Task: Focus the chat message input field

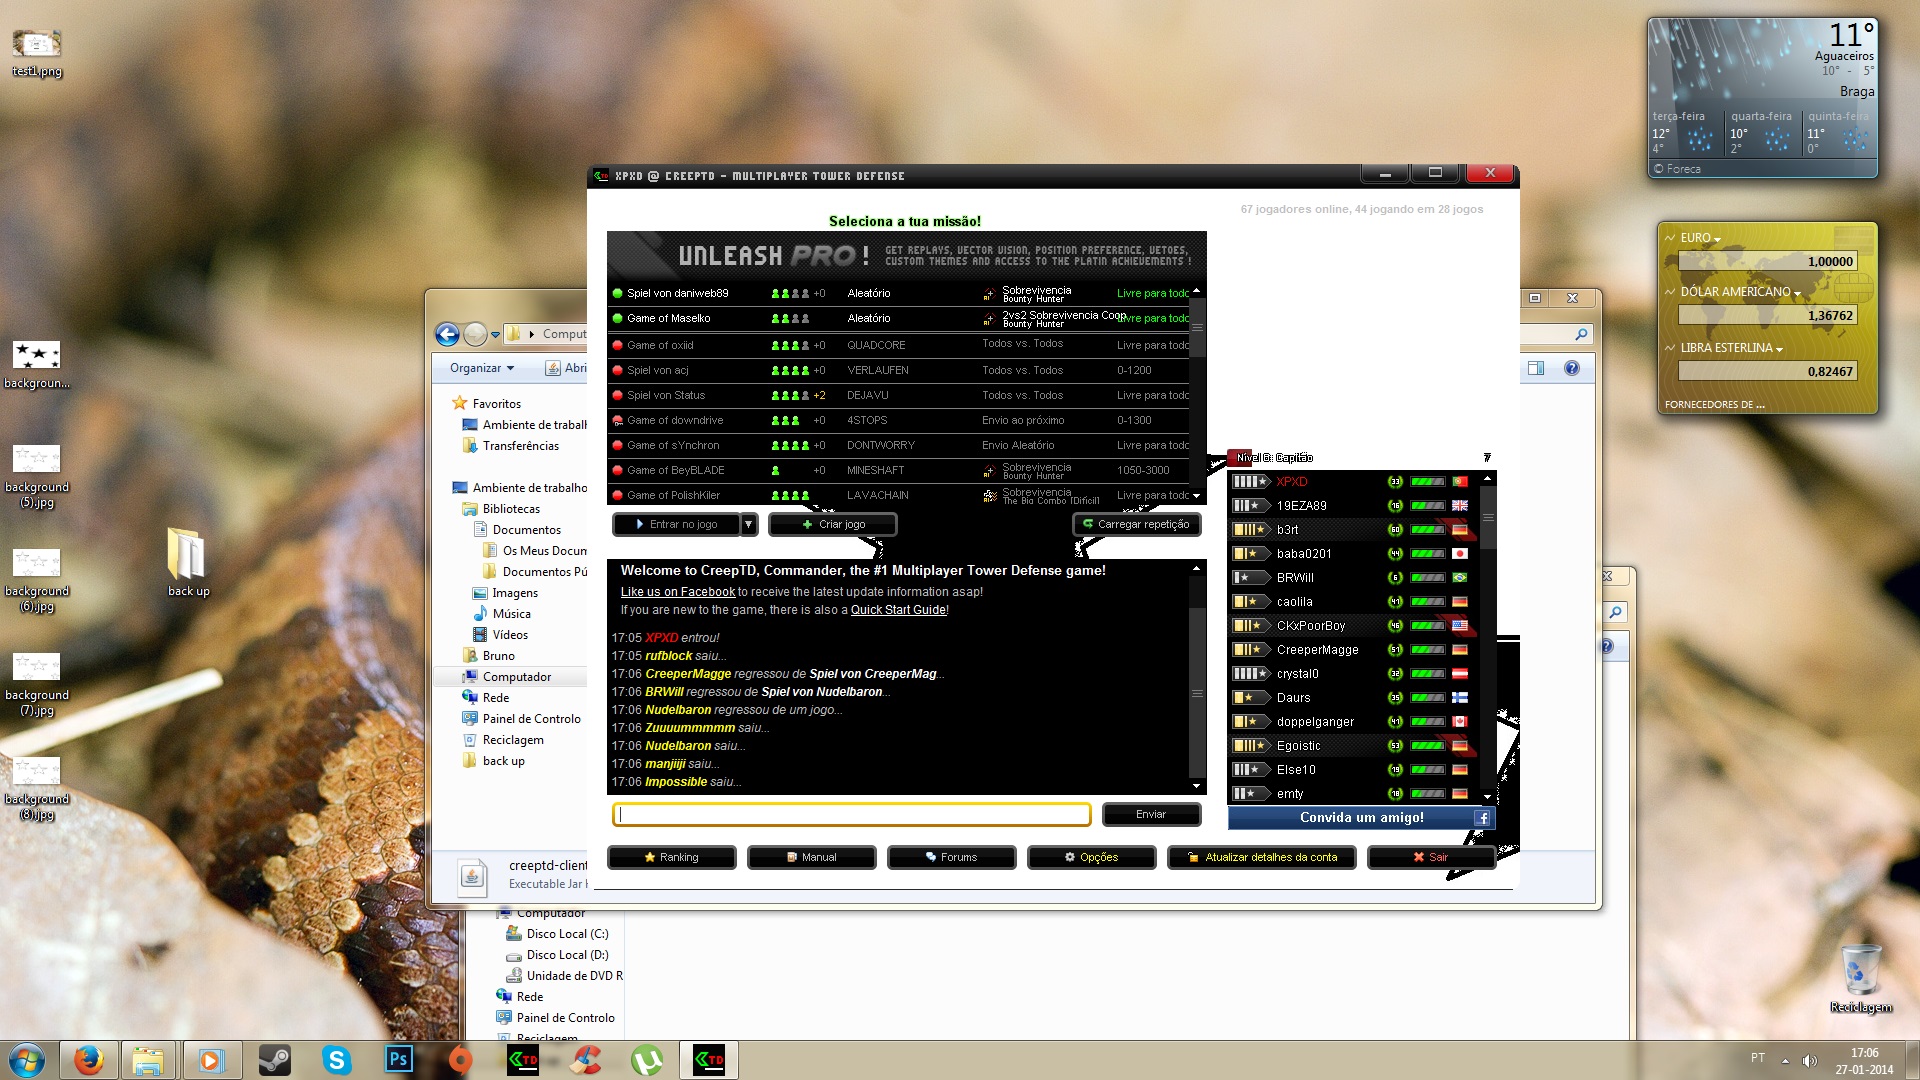Action: click(x=851, y=814)
